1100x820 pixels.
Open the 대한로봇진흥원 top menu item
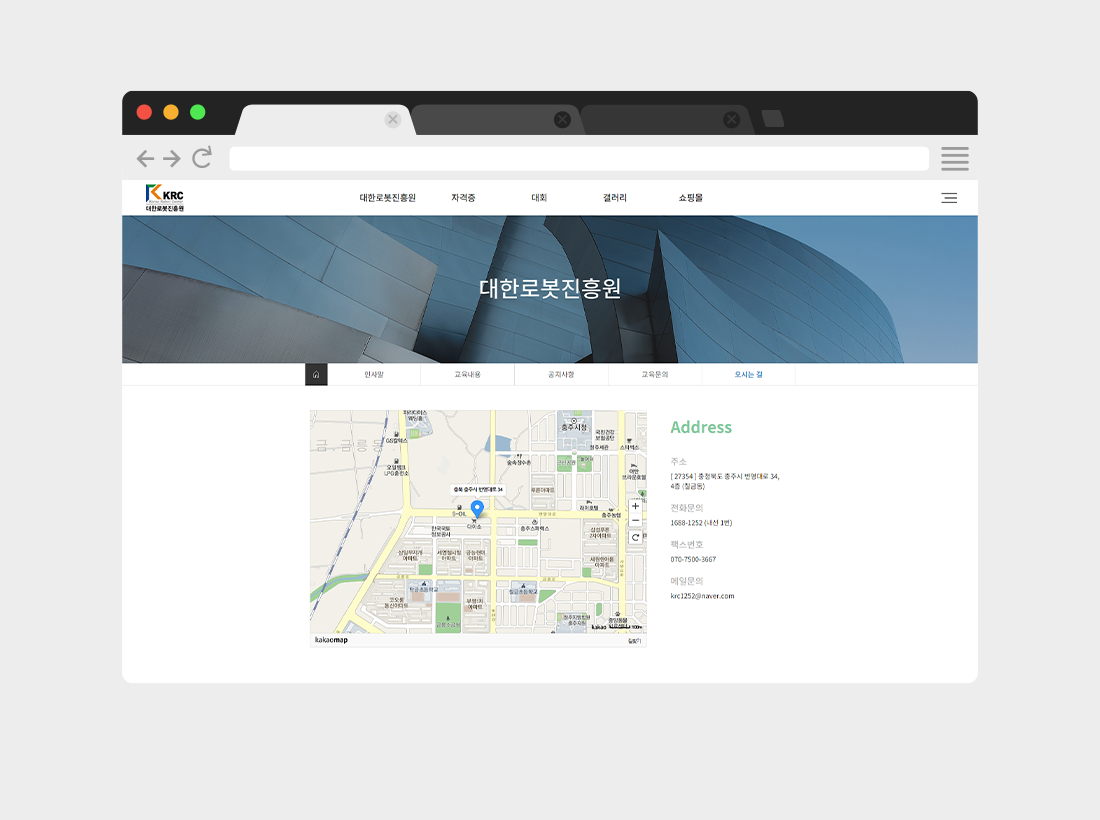pos(387,198)
